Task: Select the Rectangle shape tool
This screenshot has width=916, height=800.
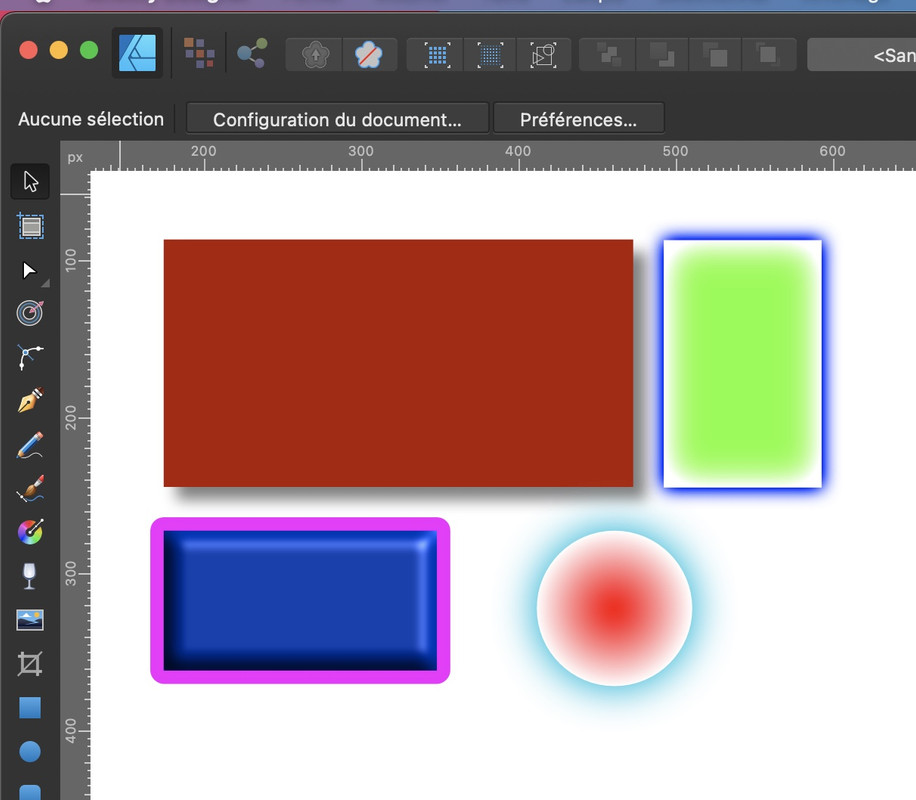Action: [x=30, y=707]
